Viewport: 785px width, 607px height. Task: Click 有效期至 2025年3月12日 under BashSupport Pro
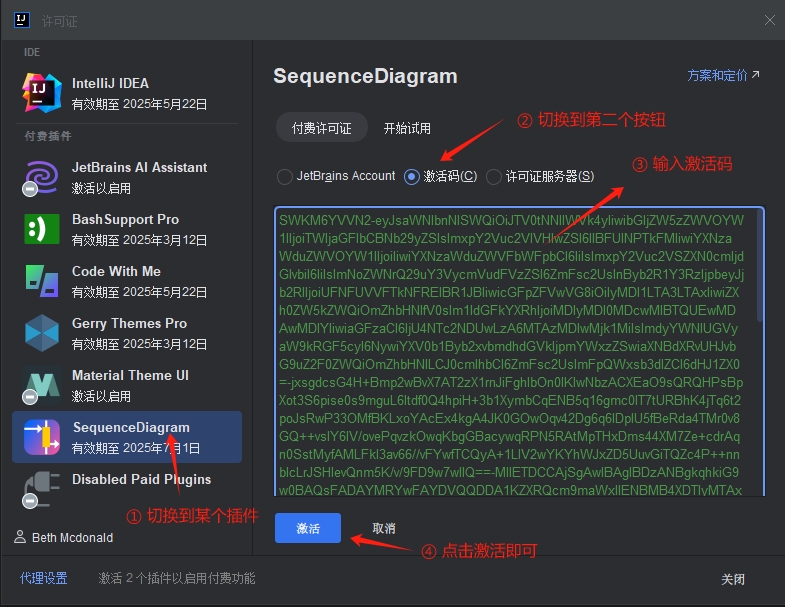tap(139, 240)
